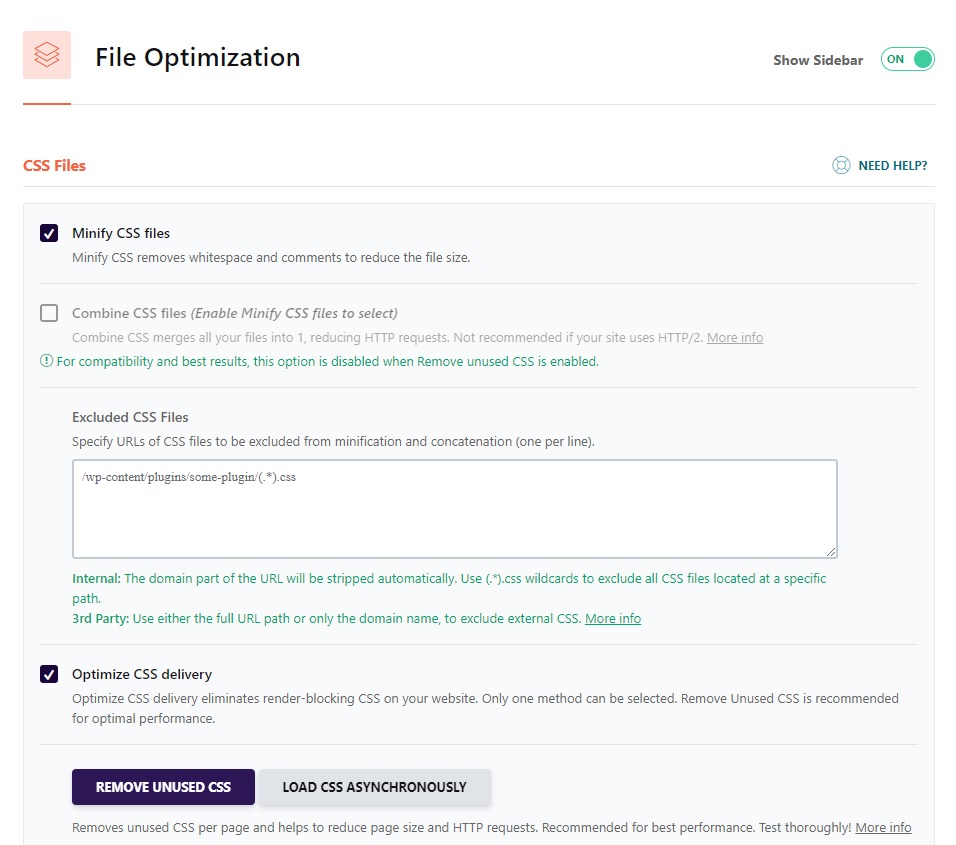Toggle Show Sidebar off

[x=906, y=59]
